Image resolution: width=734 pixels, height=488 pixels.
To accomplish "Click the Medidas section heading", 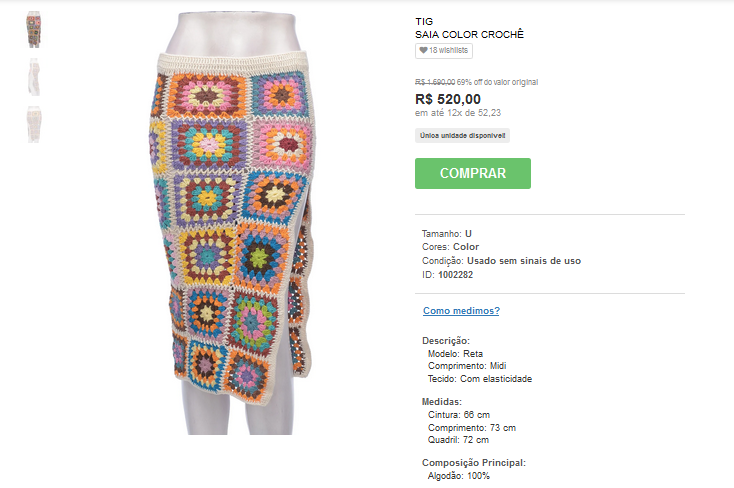I will [441, 401].
